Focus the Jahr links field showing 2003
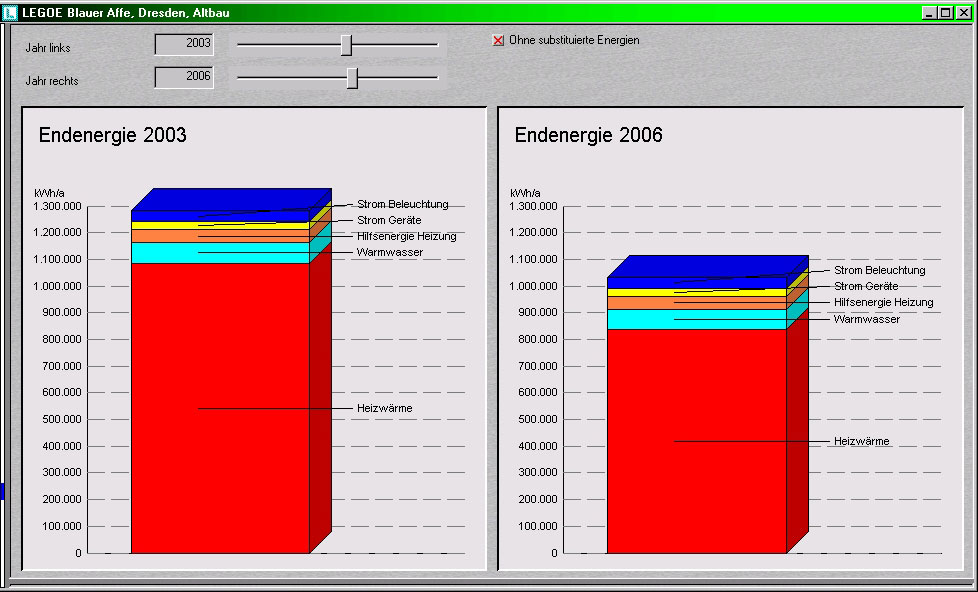 (x=184, y=45)
